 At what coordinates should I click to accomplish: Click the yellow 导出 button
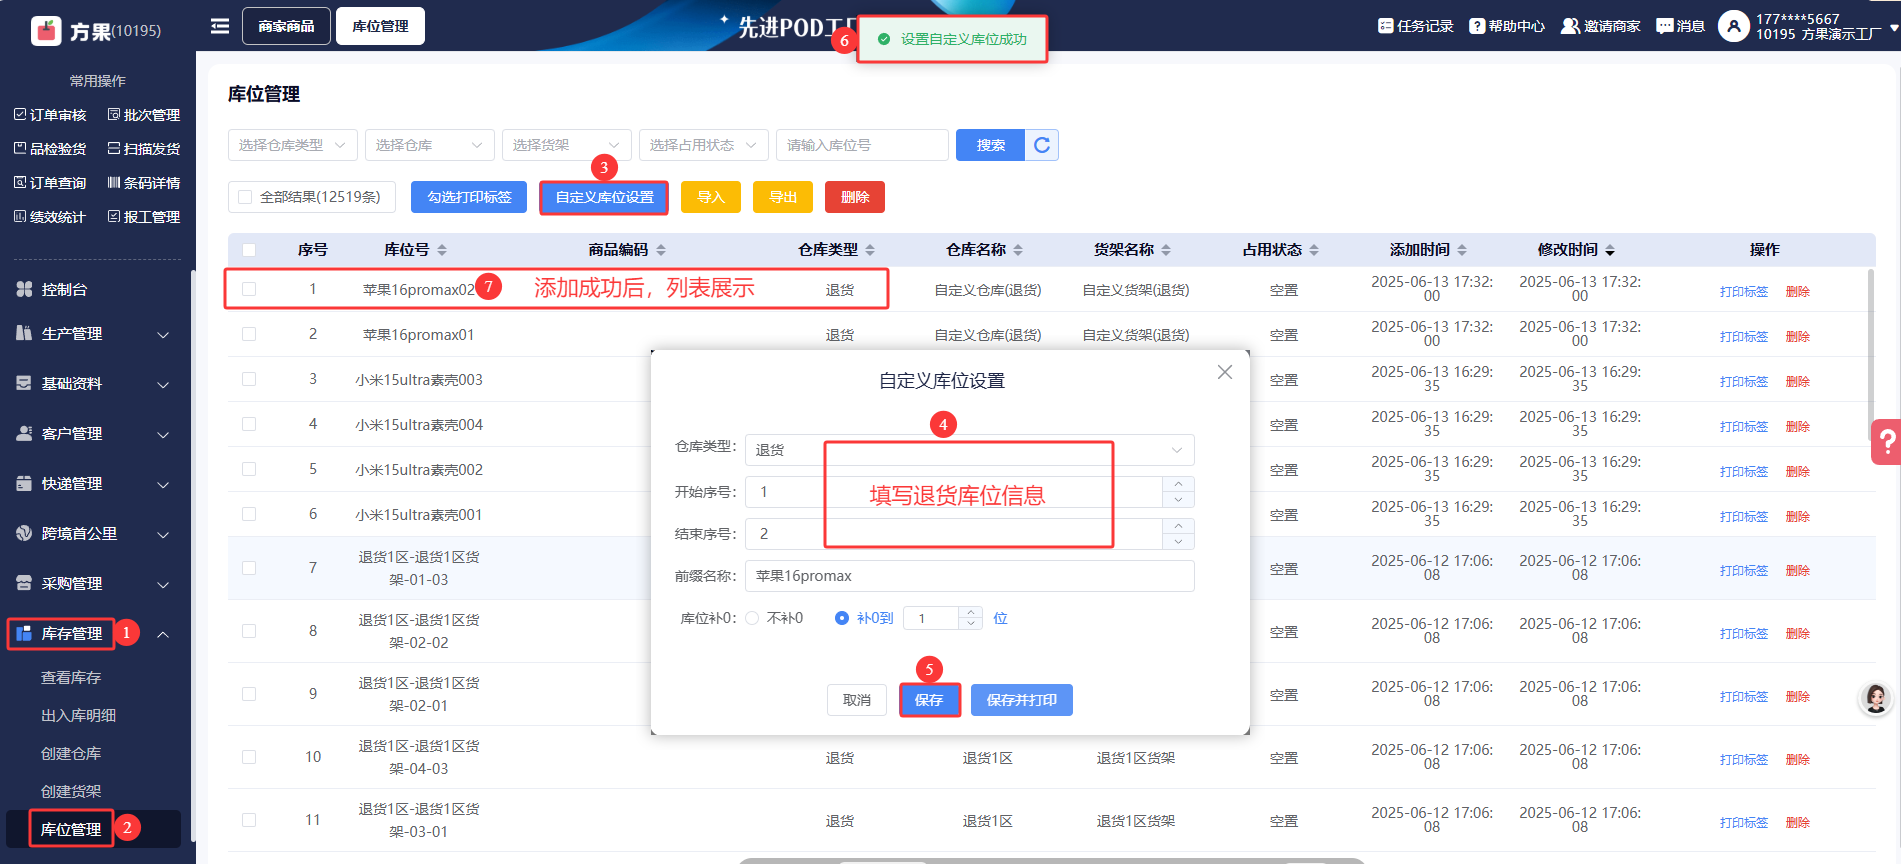[782, 197]
